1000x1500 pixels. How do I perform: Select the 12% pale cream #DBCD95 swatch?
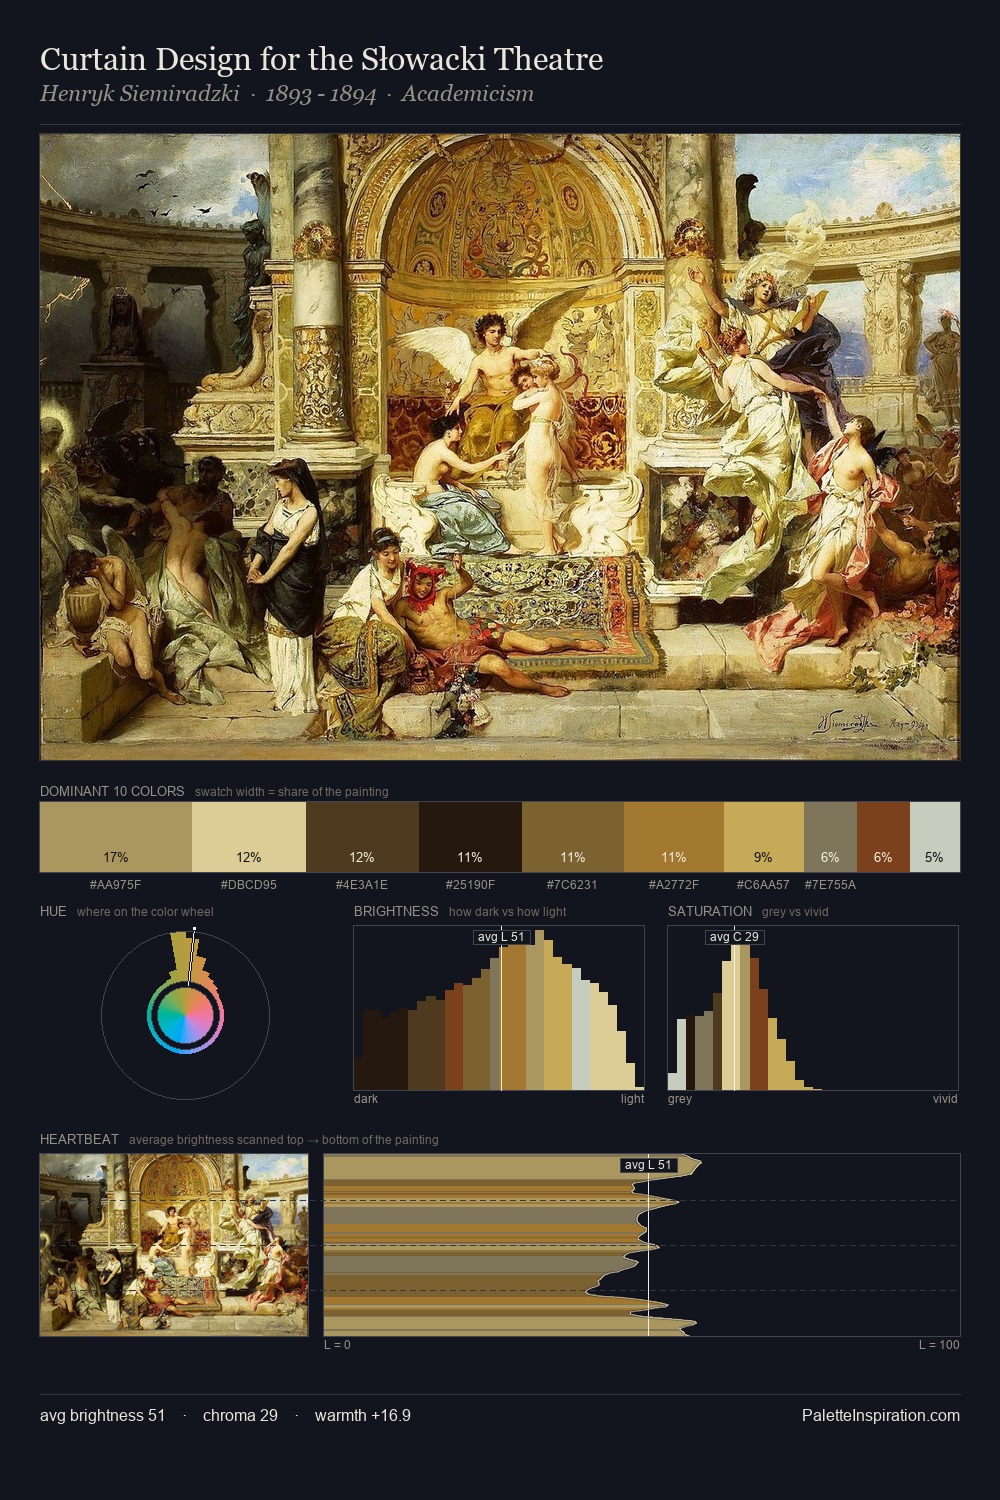249,836
